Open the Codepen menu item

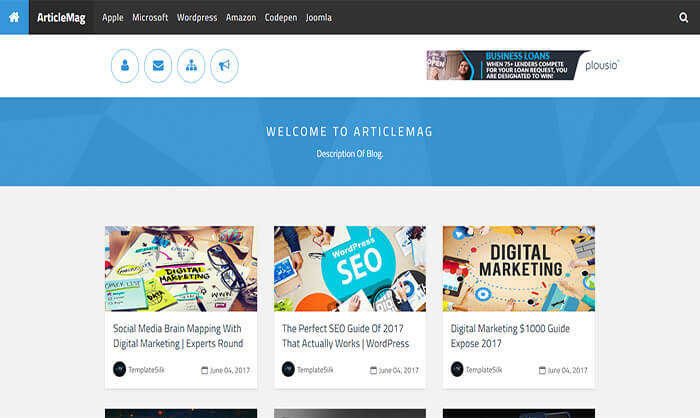(x=281, y=17)
